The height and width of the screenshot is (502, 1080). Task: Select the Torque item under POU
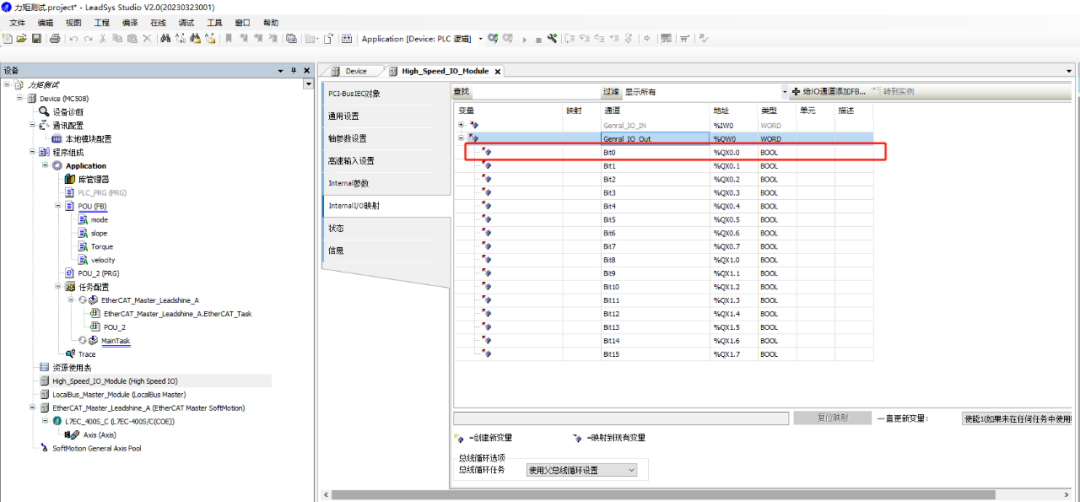click(x=102, y=247)
